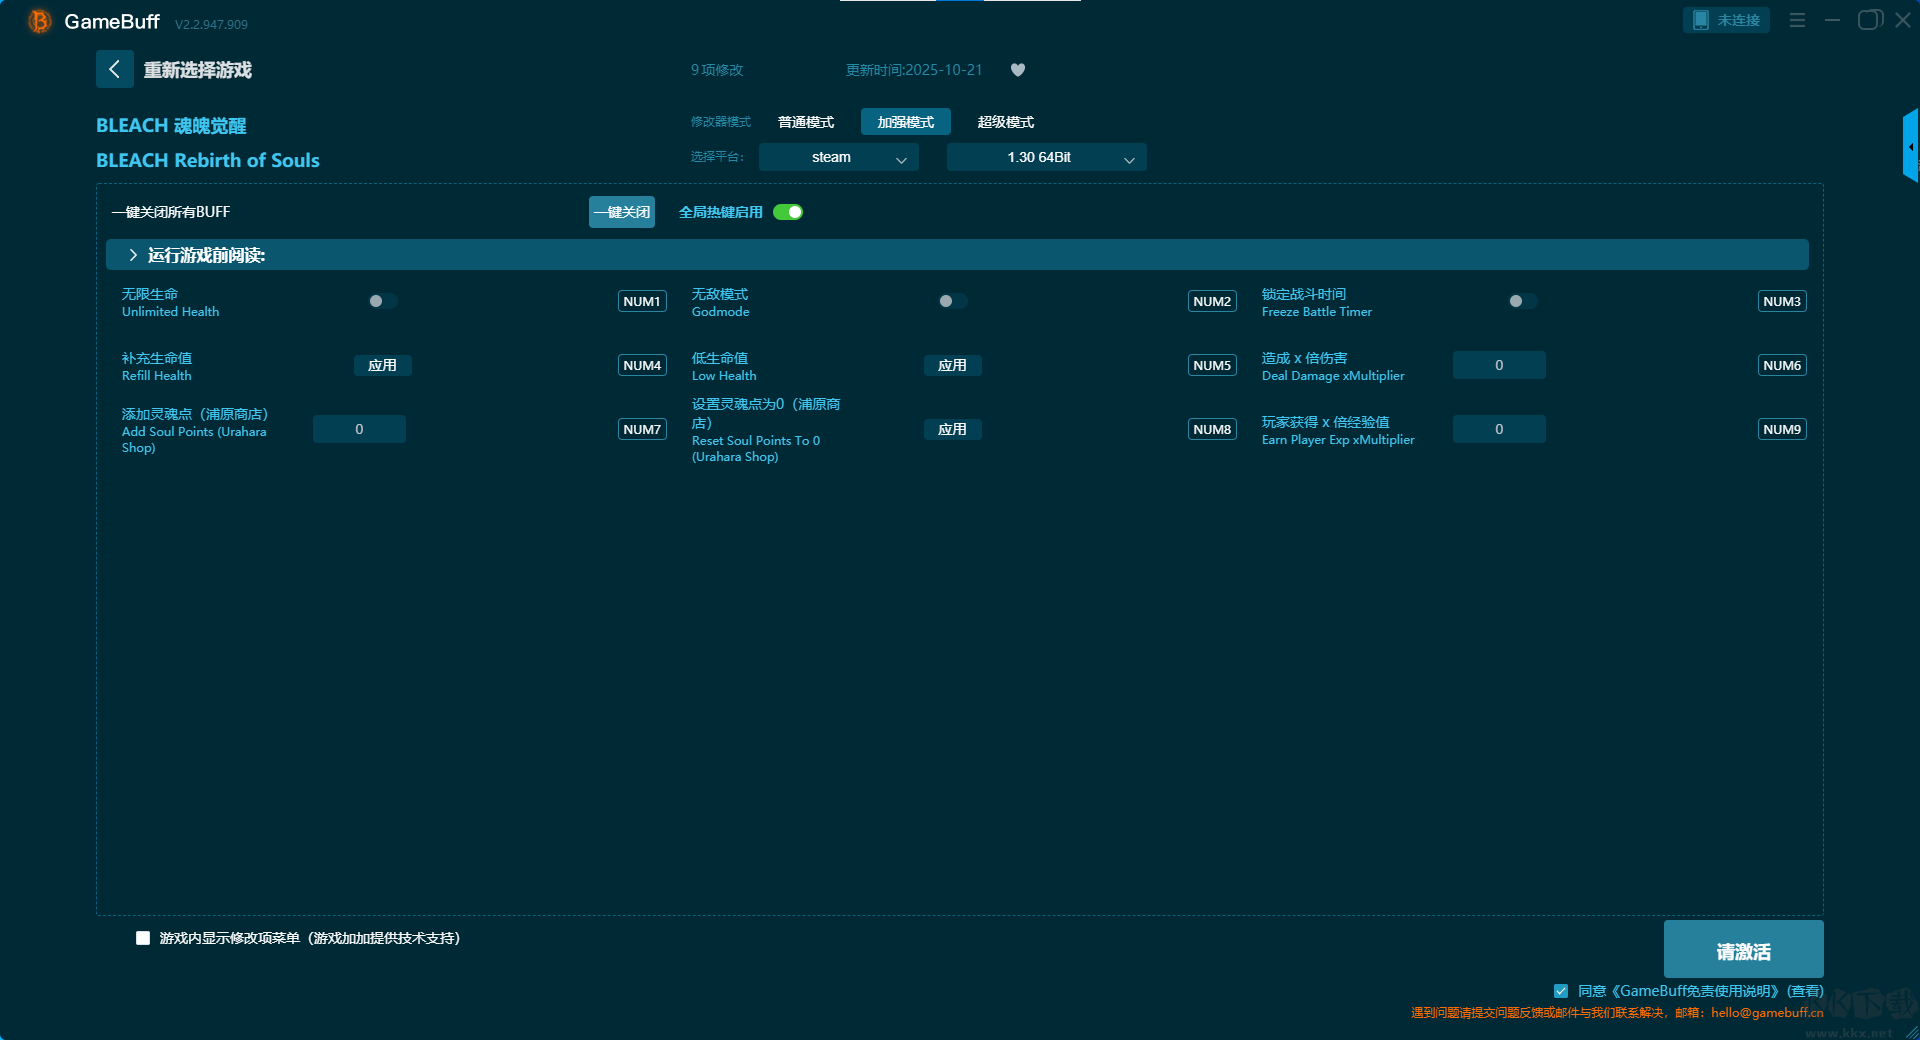Turn off global hotkey toggle
Viewport: 1920px width, 1040px height.
788,212
